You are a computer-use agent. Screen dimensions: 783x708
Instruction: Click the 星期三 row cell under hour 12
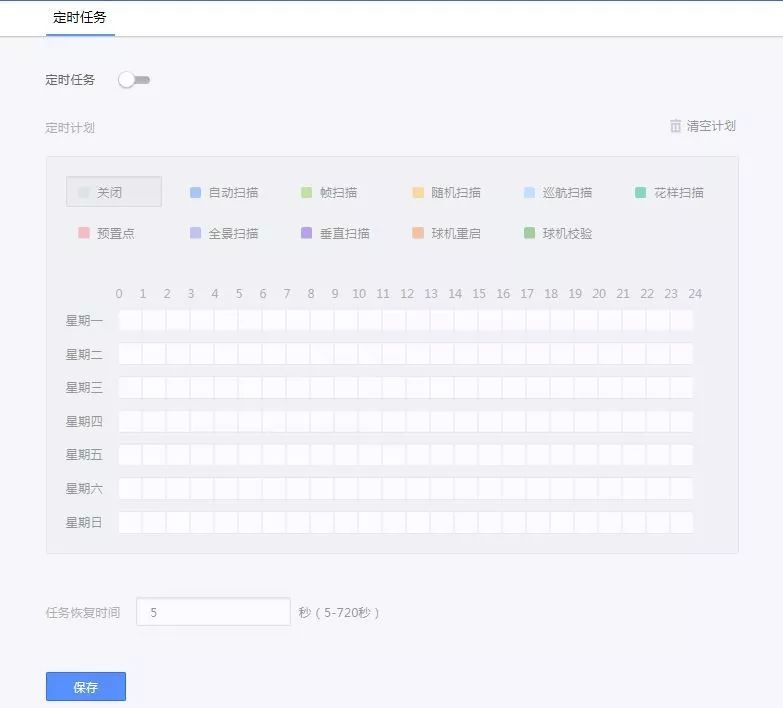click(x=418, y=388)
